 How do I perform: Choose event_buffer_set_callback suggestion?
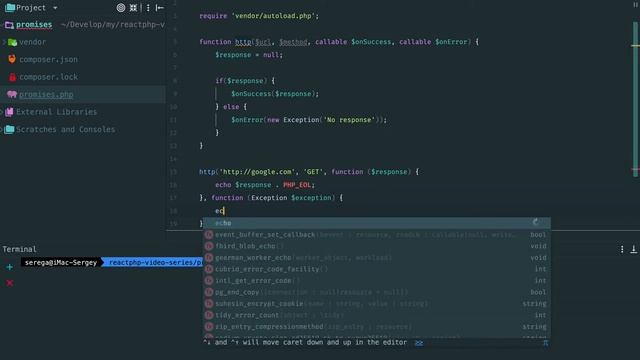point(377,235)
